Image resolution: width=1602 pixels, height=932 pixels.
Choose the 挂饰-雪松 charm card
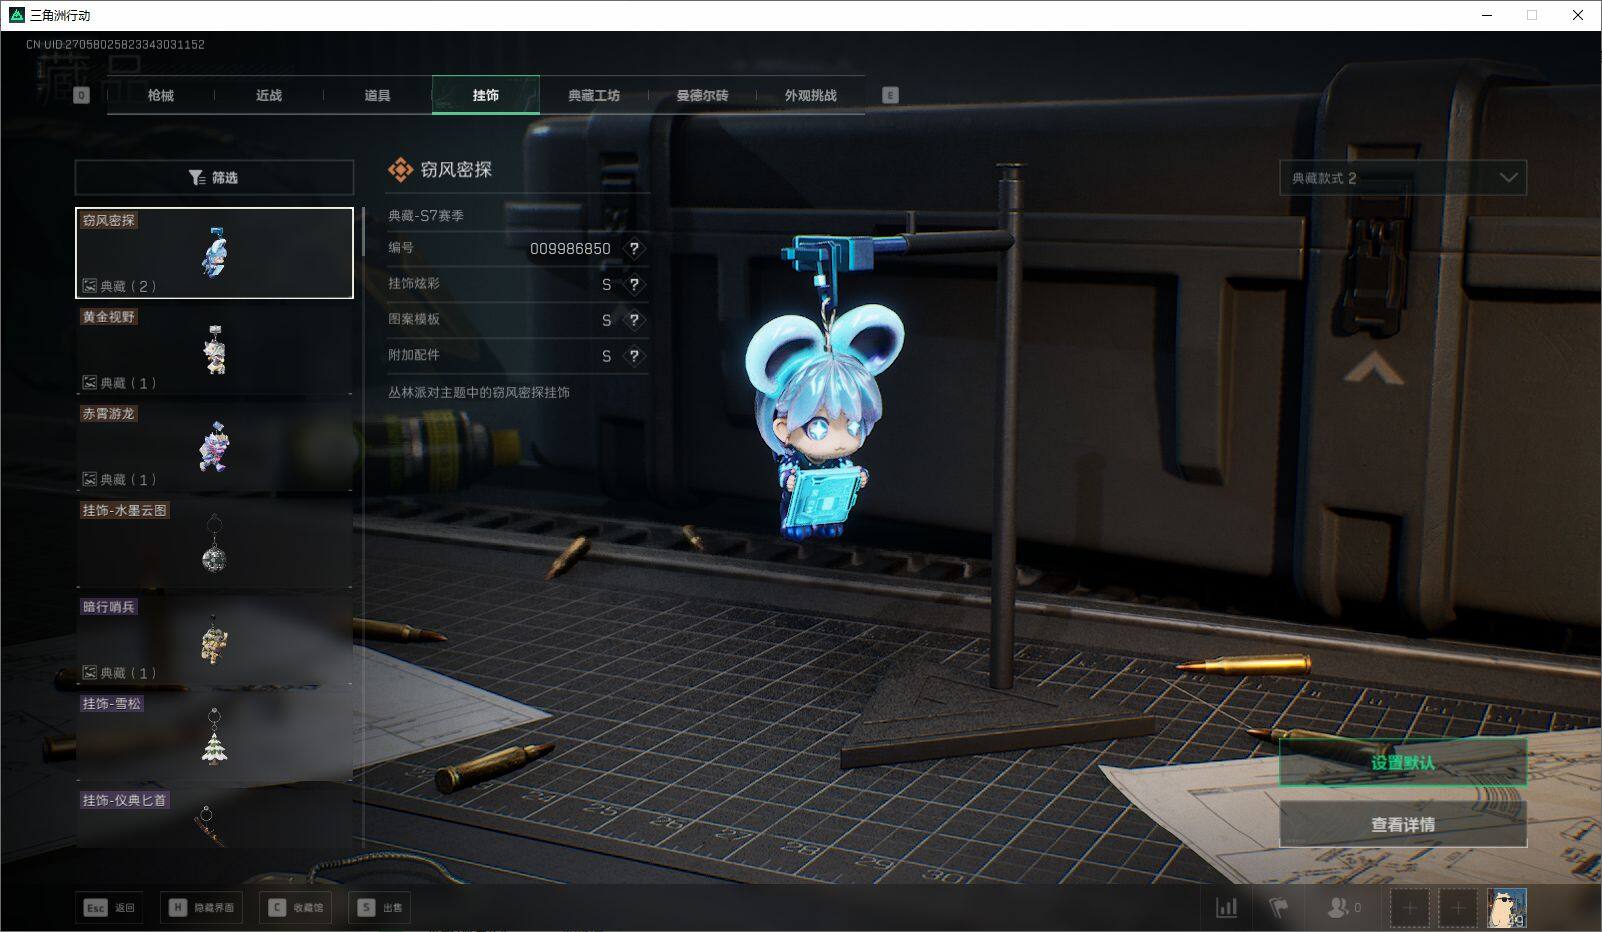coord(214,737)
